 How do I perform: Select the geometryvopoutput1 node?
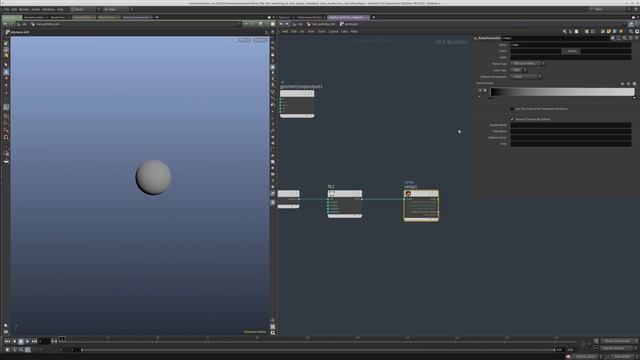click(x=297, y=104)
